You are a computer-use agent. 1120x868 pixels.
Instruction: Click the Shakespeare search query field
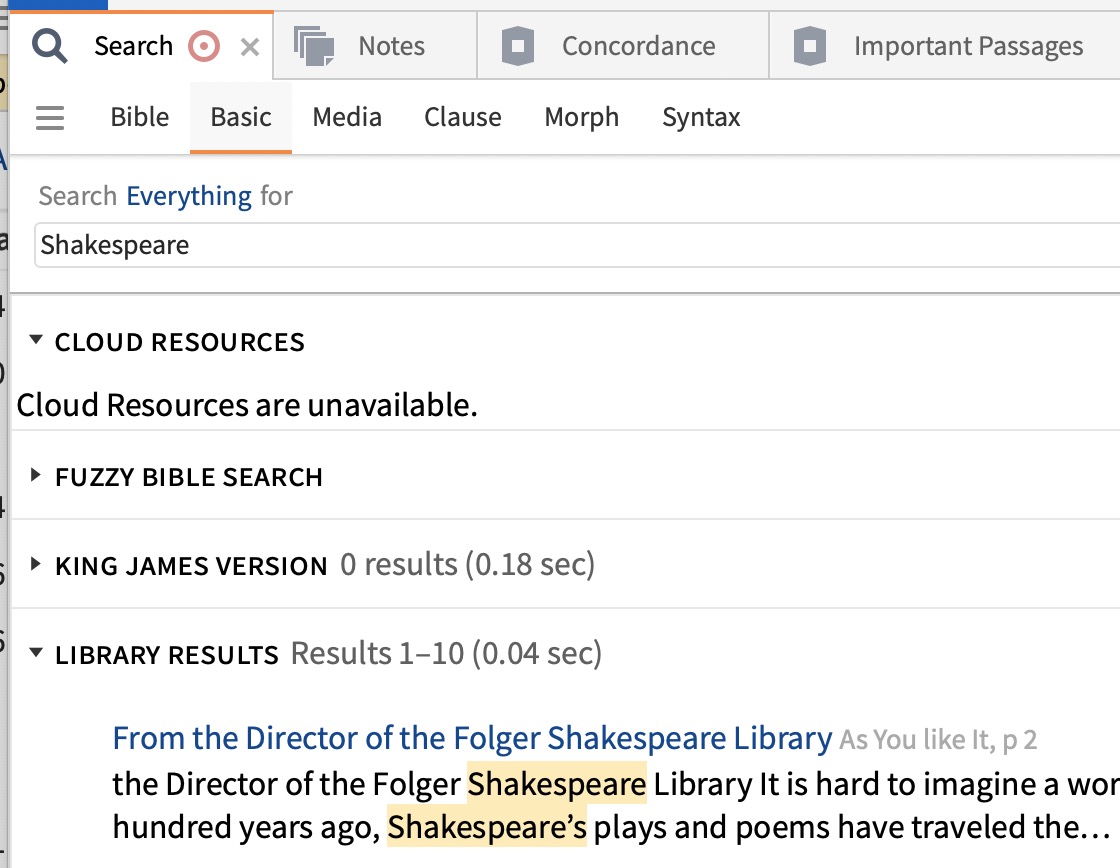pyautogui.click(x=577, y=245)
